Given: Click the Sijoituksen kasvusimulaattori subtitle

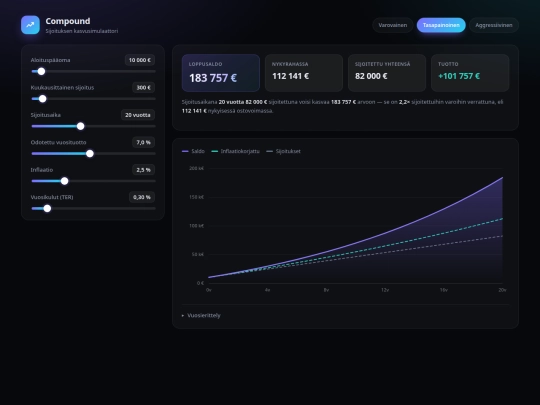Looking at the screenshot, I should (82, 31).
